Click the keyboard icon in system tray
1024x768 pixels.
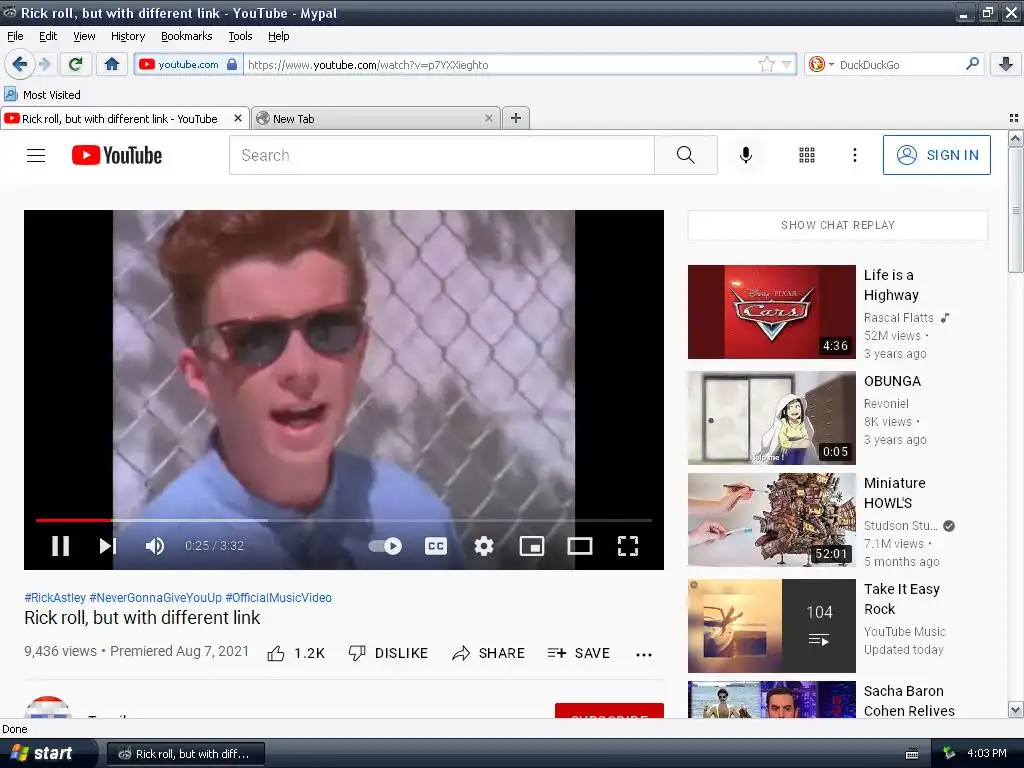pyautogui.click(x=912, y=754)
